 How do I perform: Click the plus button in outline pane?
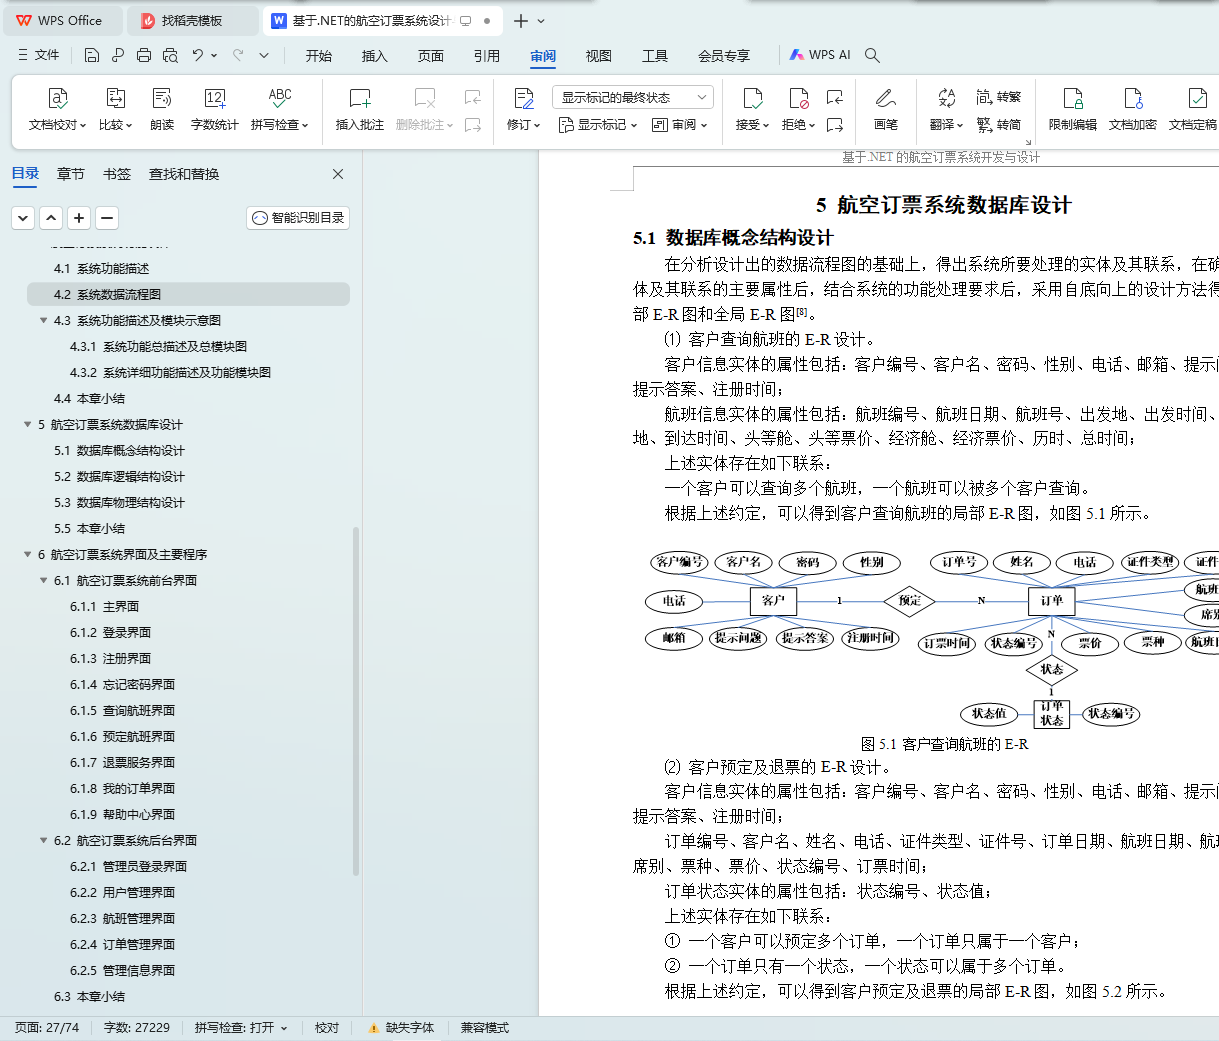(x=79, y=218)
